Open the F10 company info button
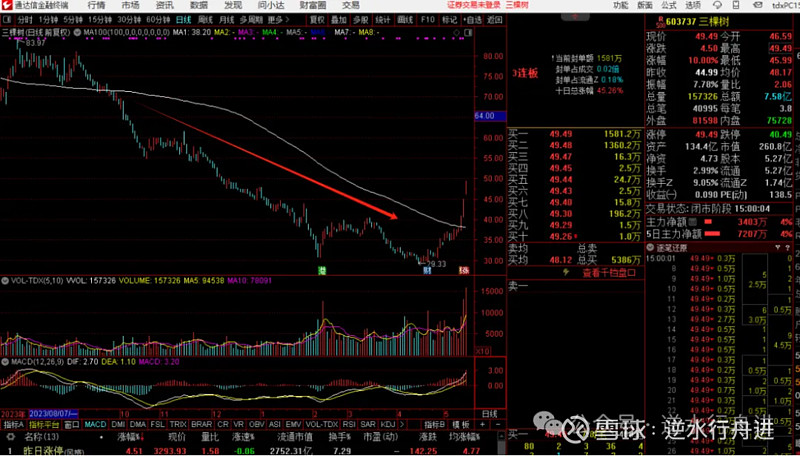800x456 pixels. (428, 20)
